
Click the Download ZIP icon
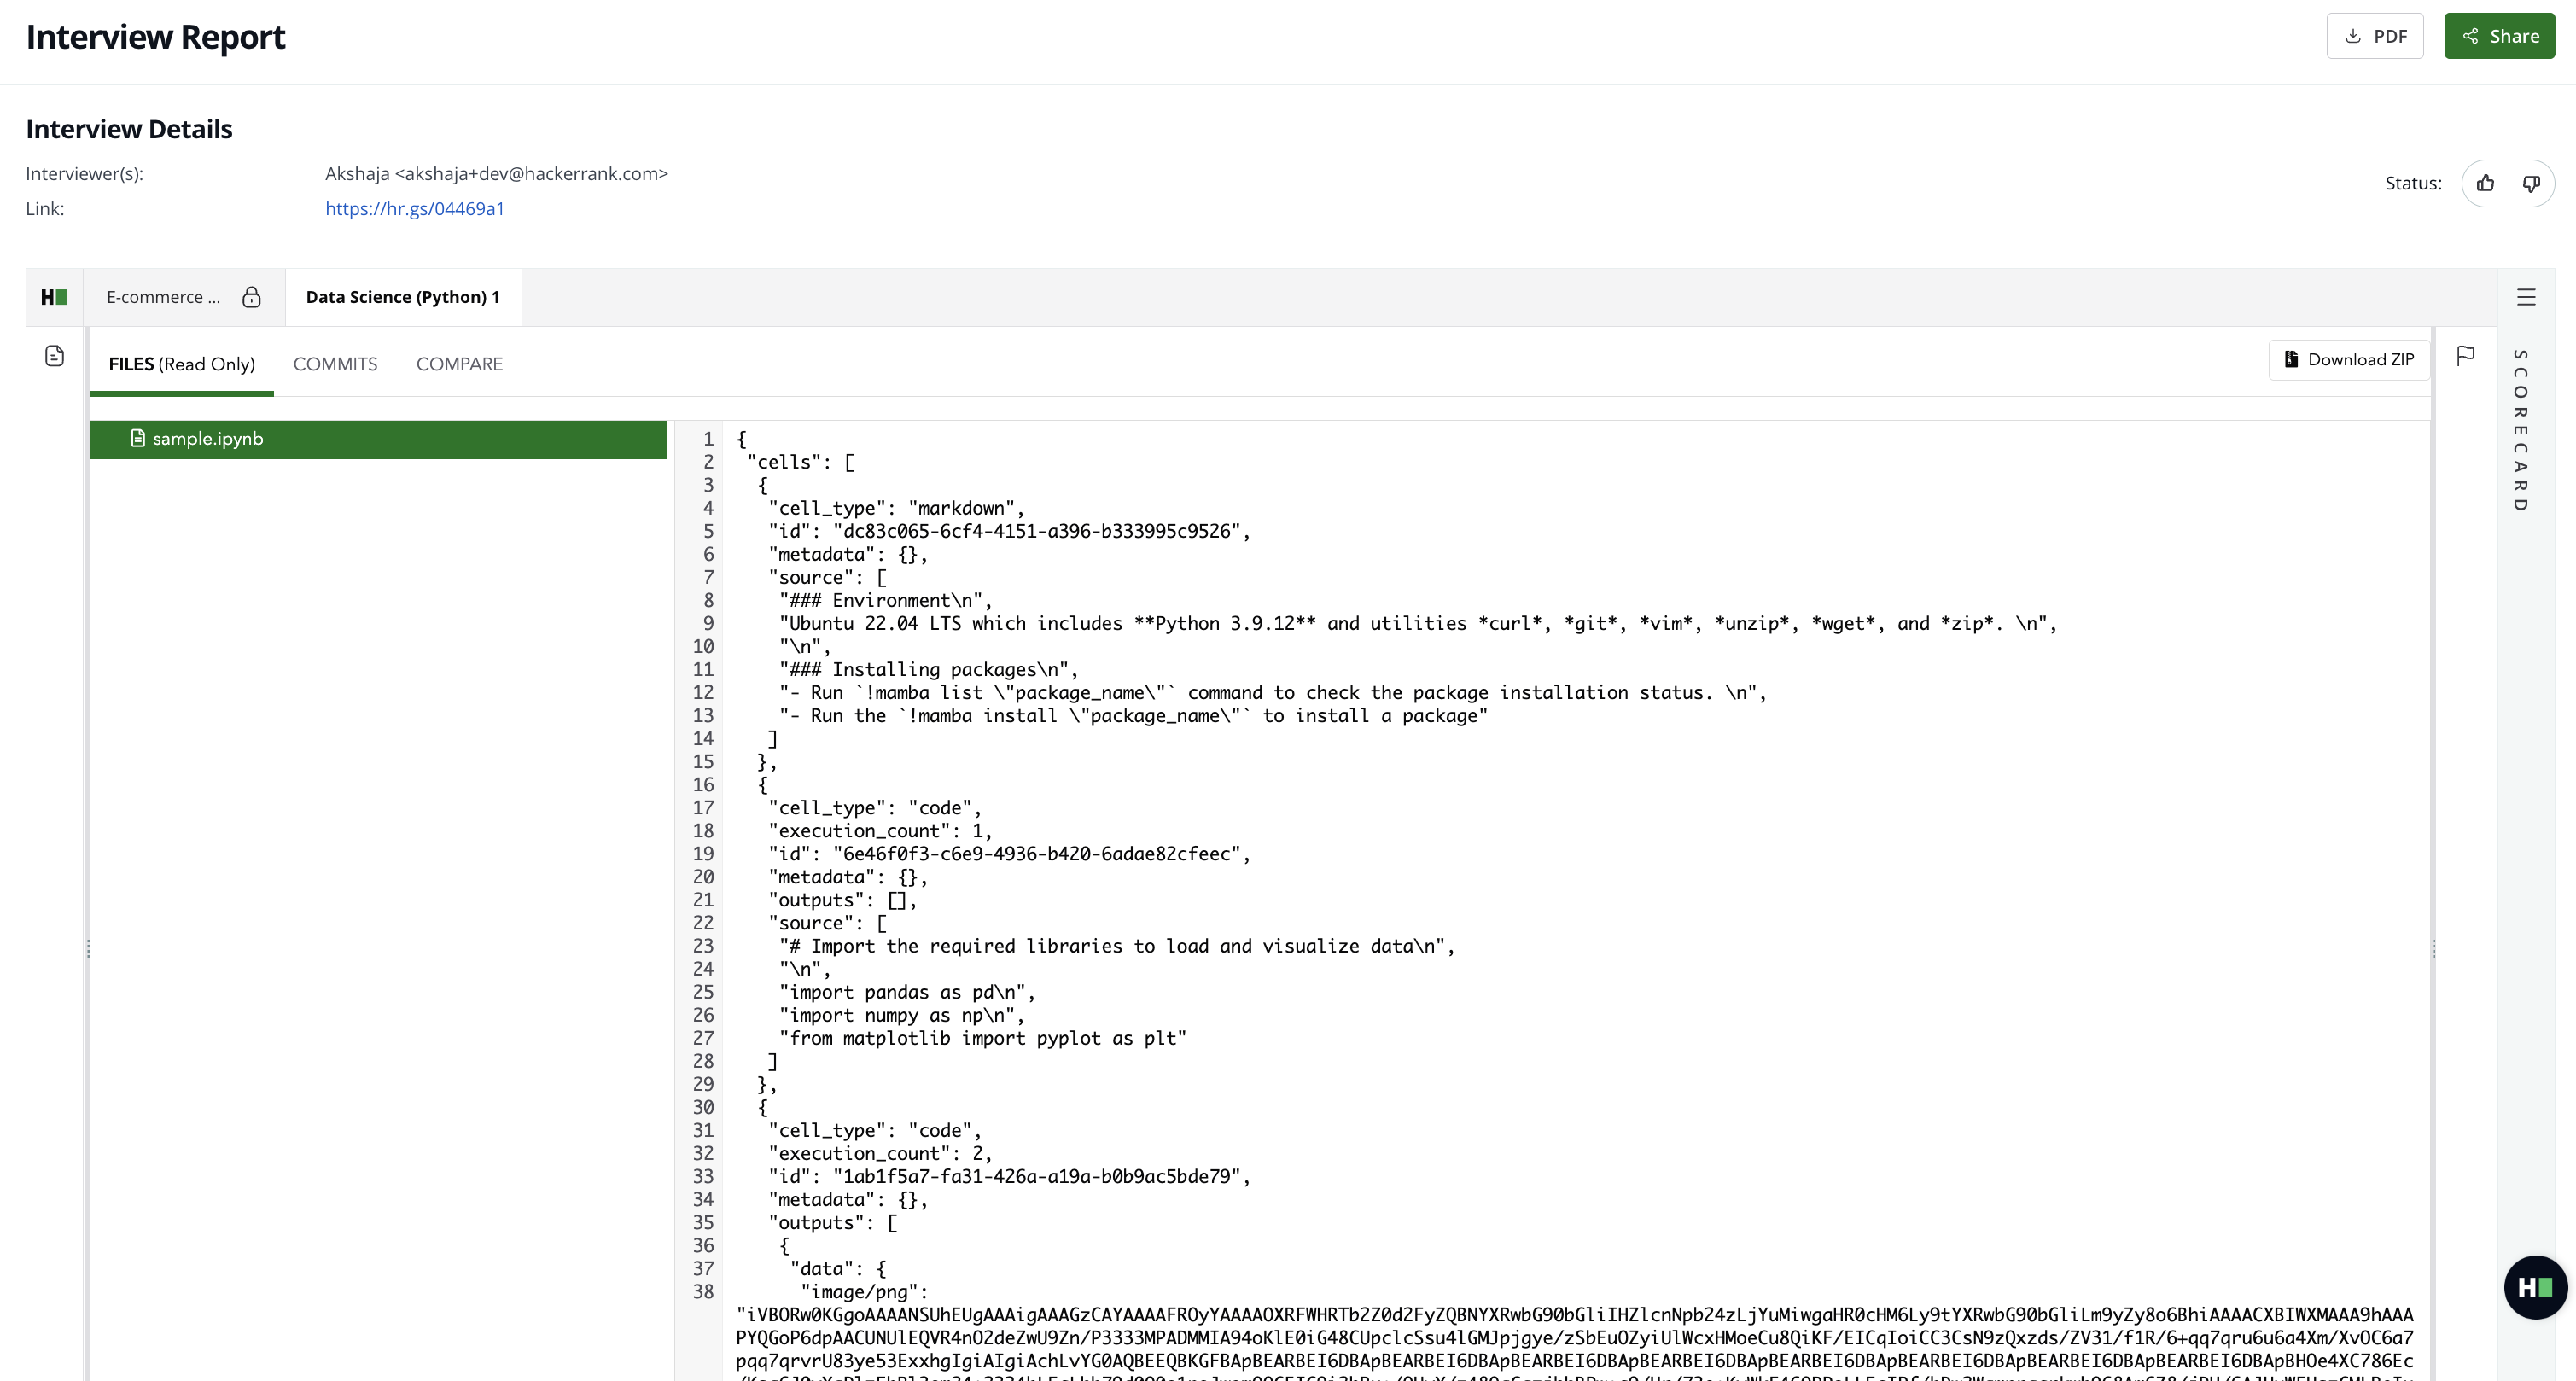tap(2292, 359)
